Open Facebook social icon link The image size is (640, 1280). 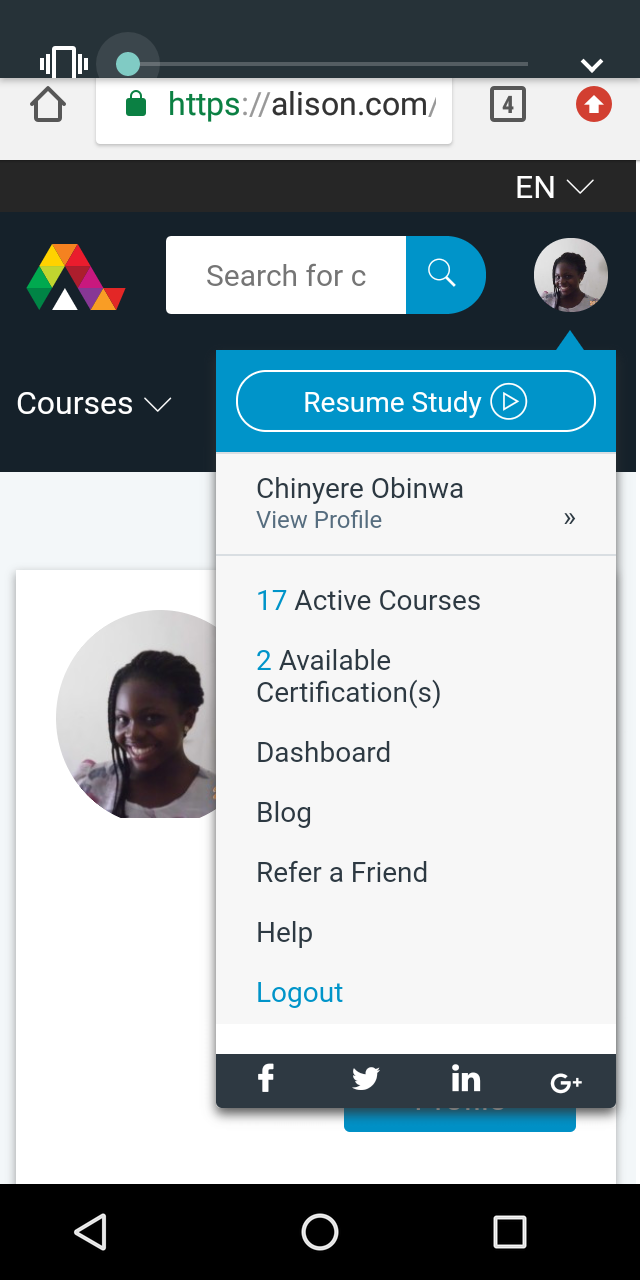coord(266,1079)
